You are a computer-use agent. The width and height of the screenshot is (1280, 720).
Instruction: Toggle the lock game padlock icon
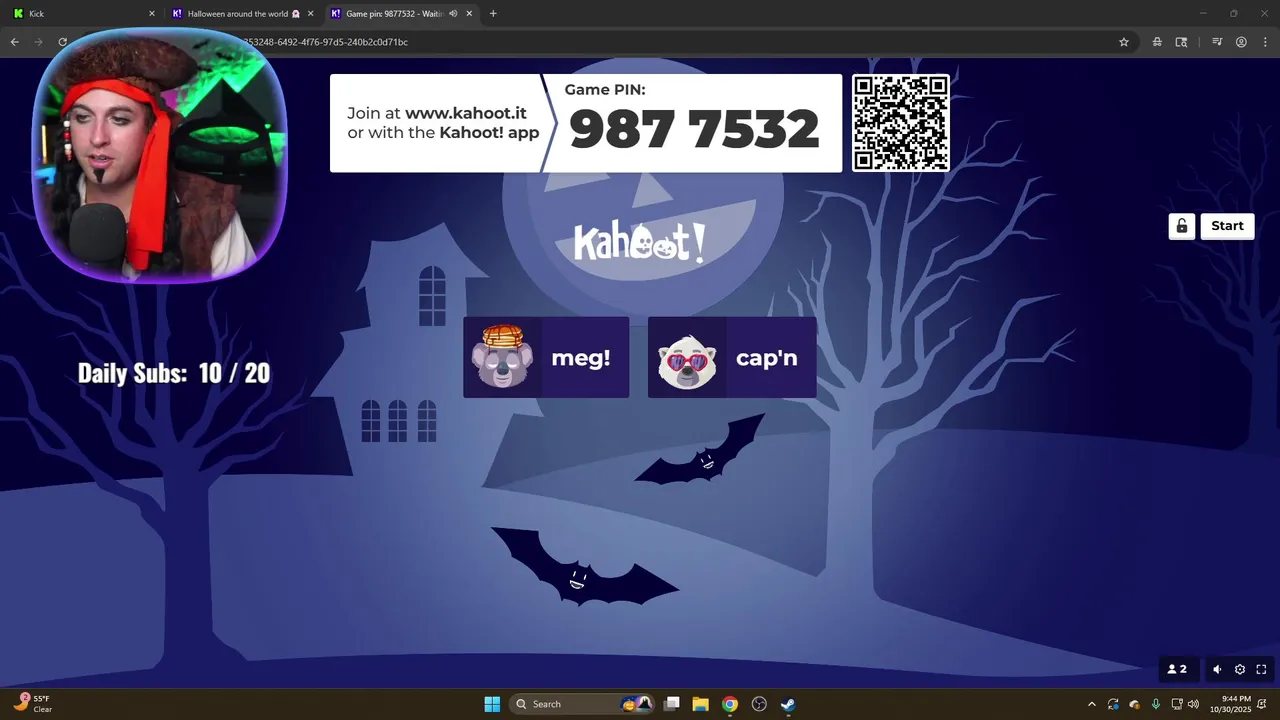pyautogui.click(x=1182, y=226)
